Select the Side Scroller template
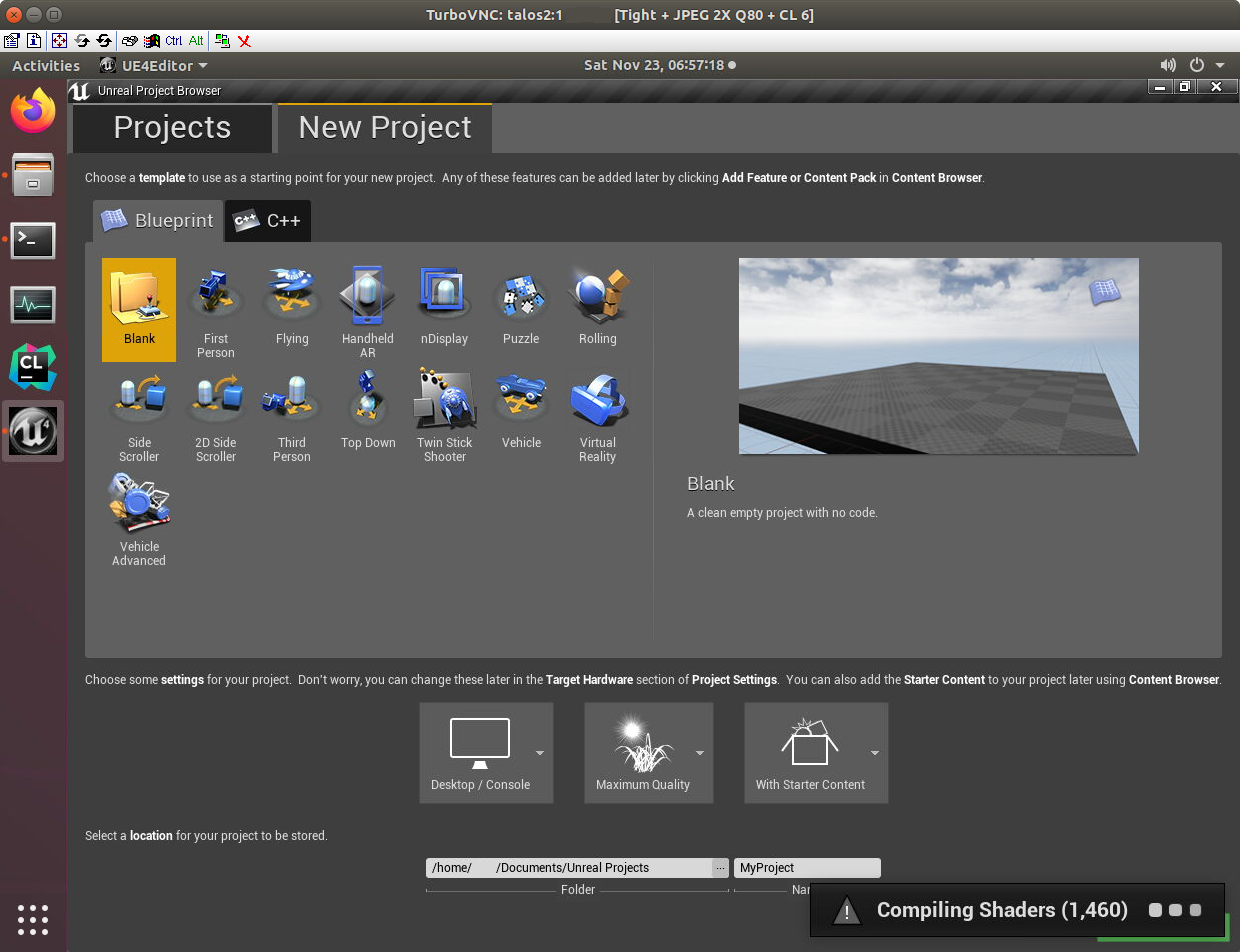 pyautogui.click(x=139, y=414)
